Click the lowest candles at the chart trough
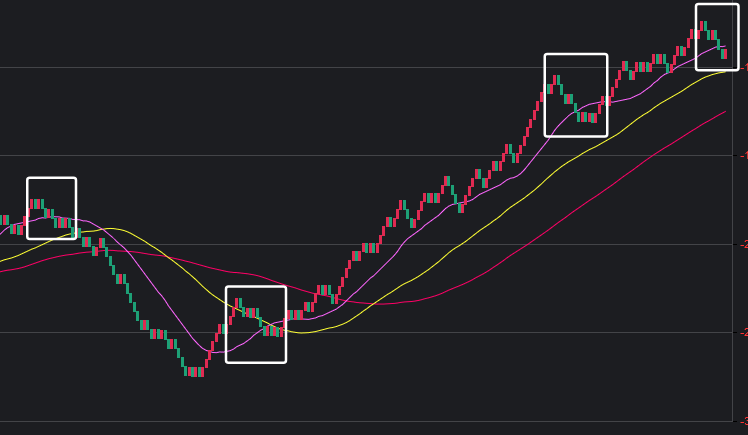The image size is (748, 435). coord(194,371)
